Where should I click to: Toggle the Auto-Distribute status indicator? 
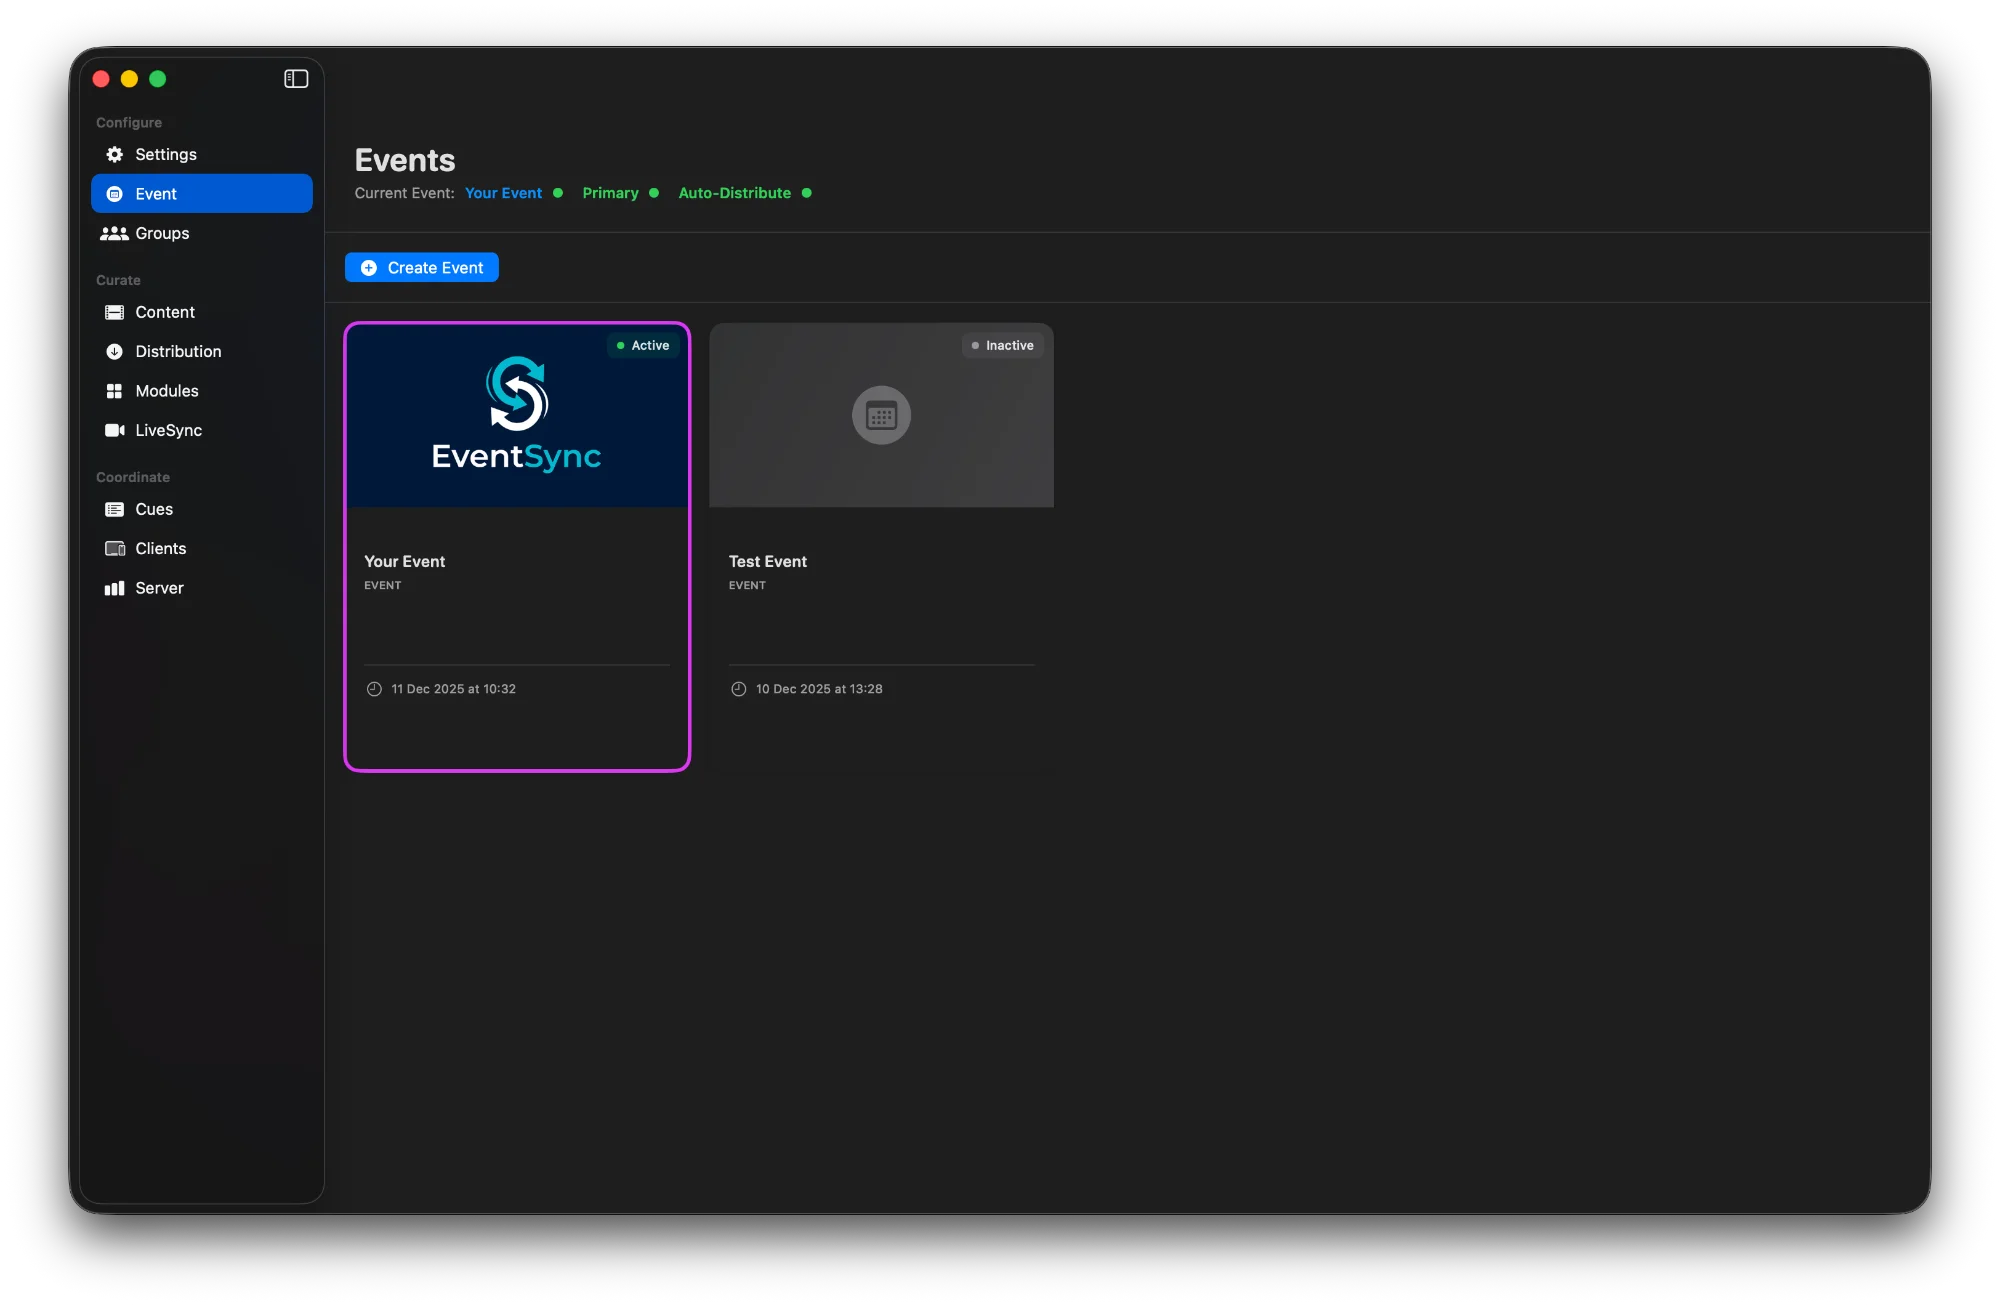tap(744, 193)
